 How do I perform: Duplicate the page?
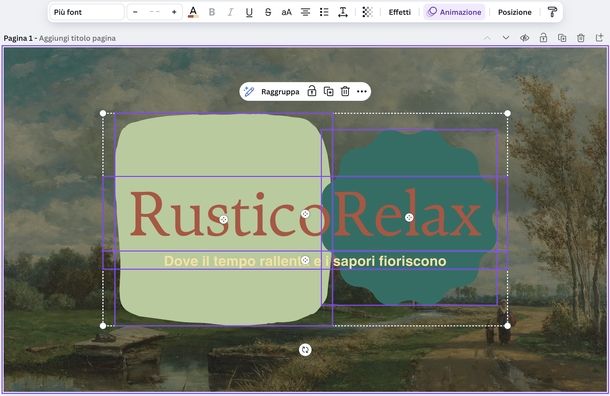pyautogui.click(x=562, y=38)
